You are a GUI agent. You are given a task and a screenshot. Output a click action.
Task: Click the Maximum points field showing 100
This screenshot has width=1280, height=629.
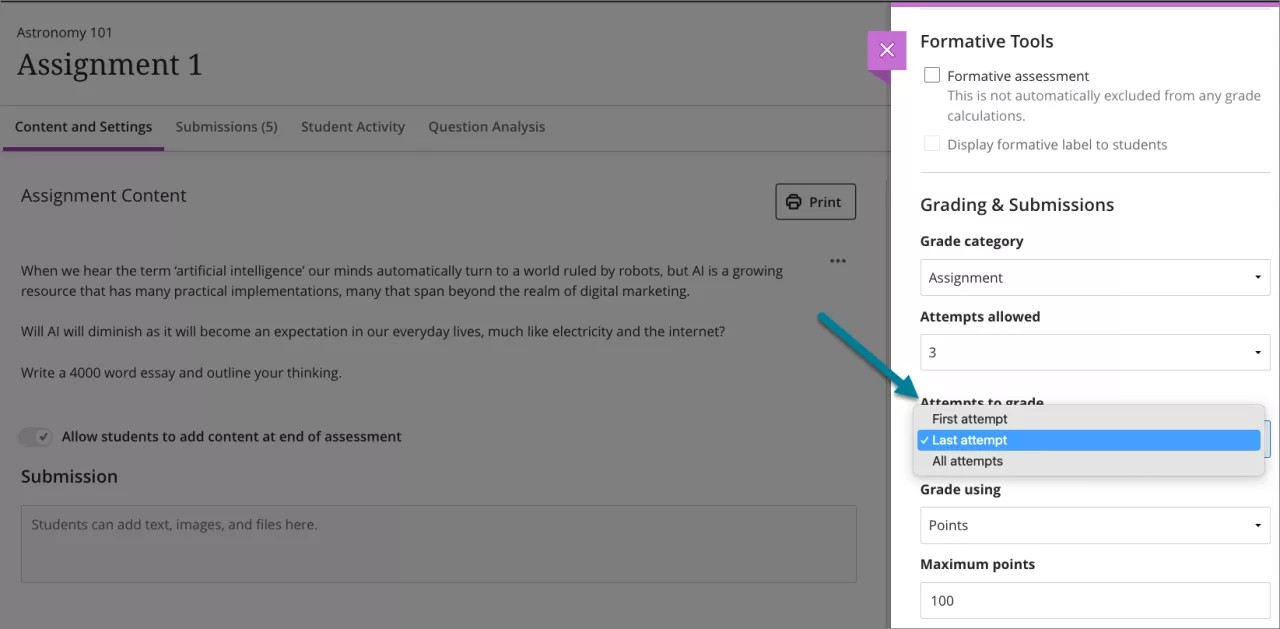(1094, 600)
